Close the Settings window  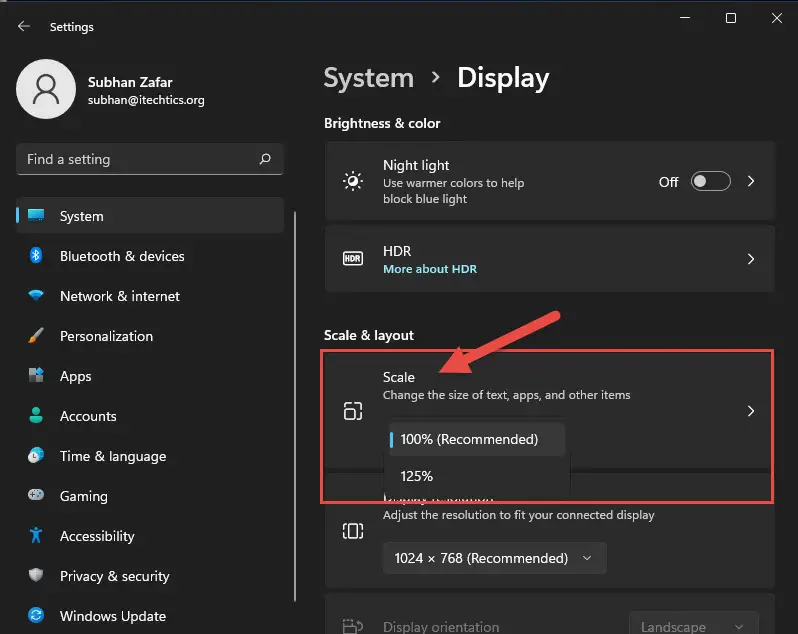[x=777, y=18]
